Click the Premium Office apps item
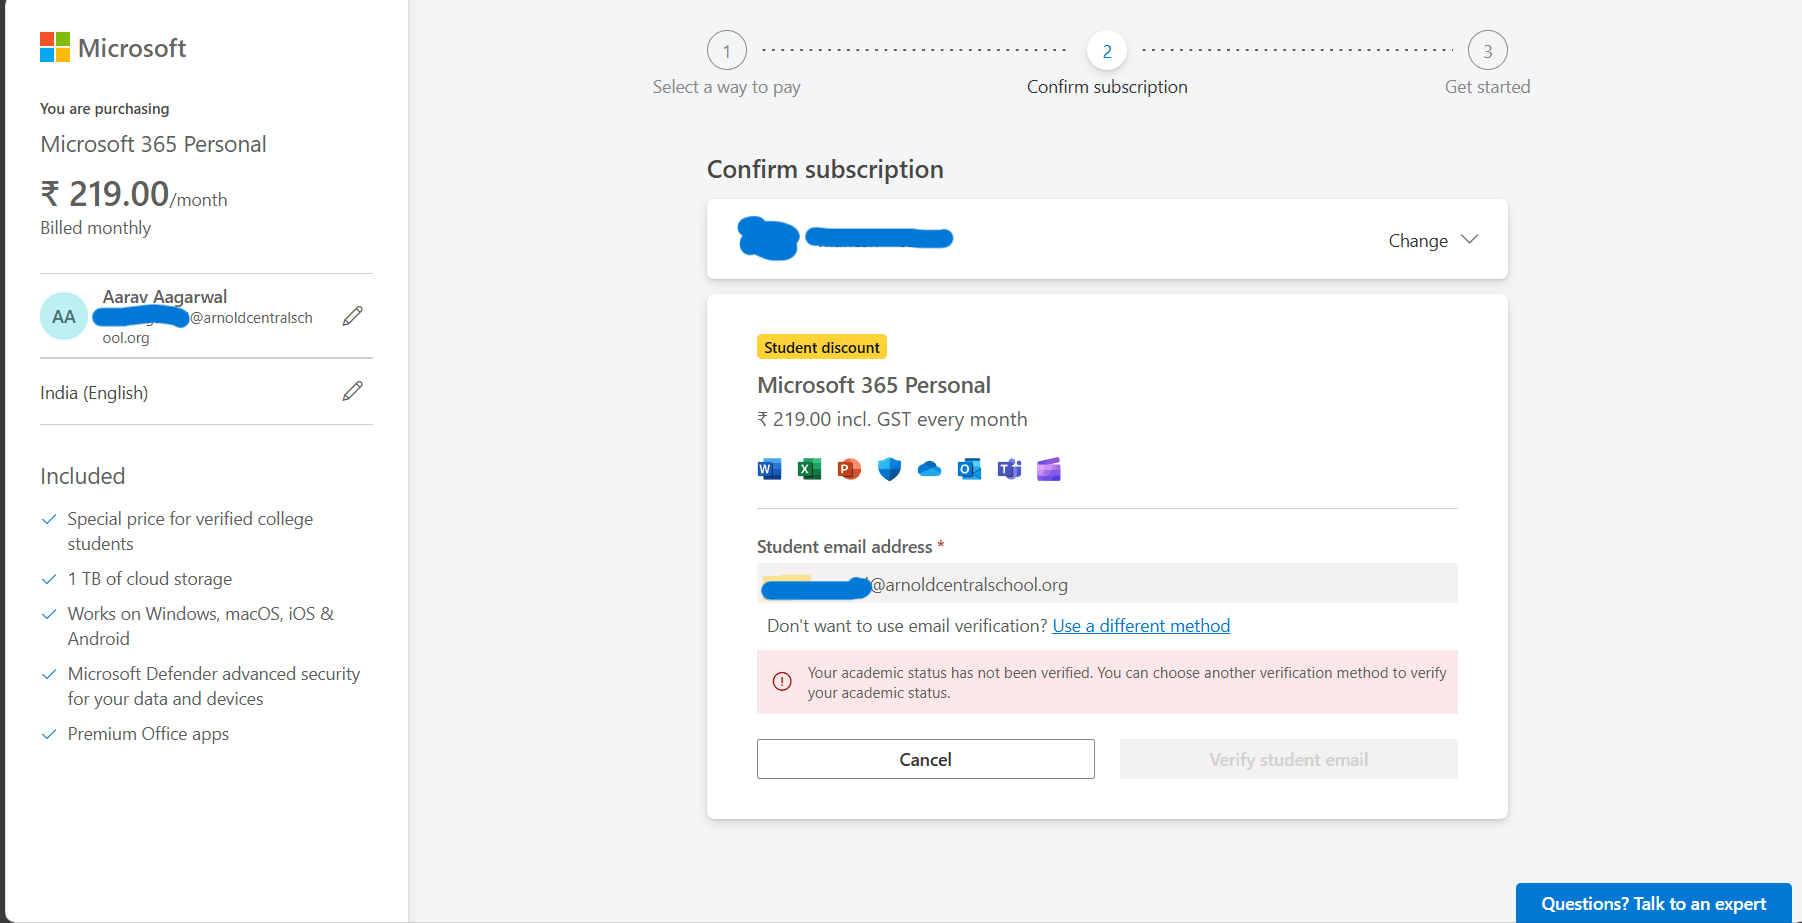1802x923 pixels. 148,734
